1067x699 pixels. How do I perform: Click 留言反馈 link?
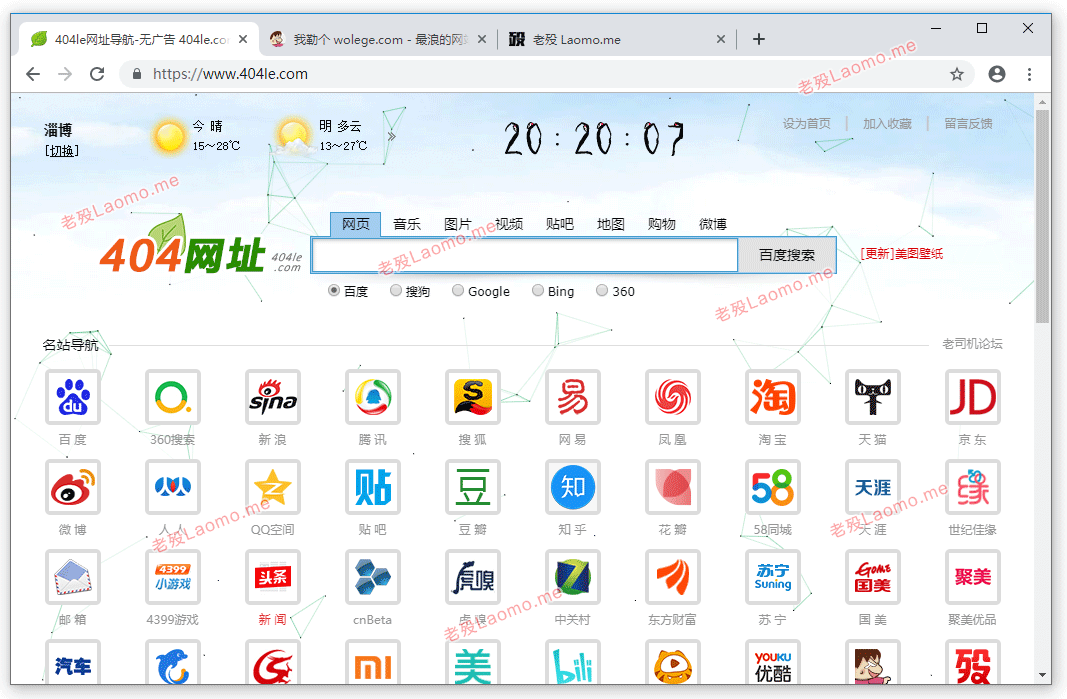(x=968, y=123)
